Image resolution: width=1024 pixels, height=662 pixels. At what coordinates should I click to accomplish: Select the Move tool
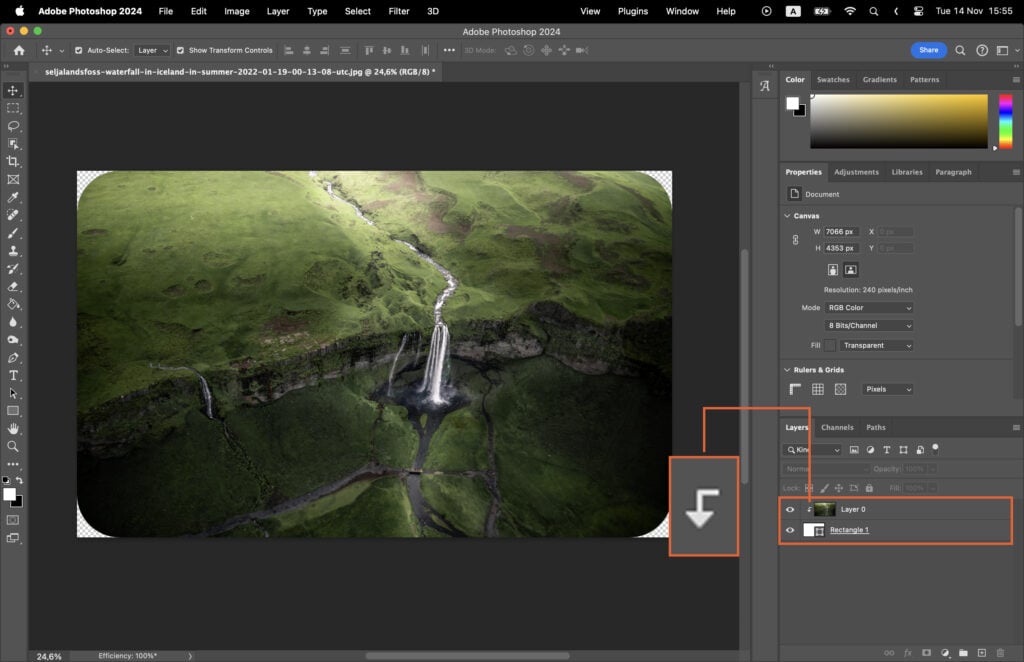pyautogui.click(x=14, y=90)
